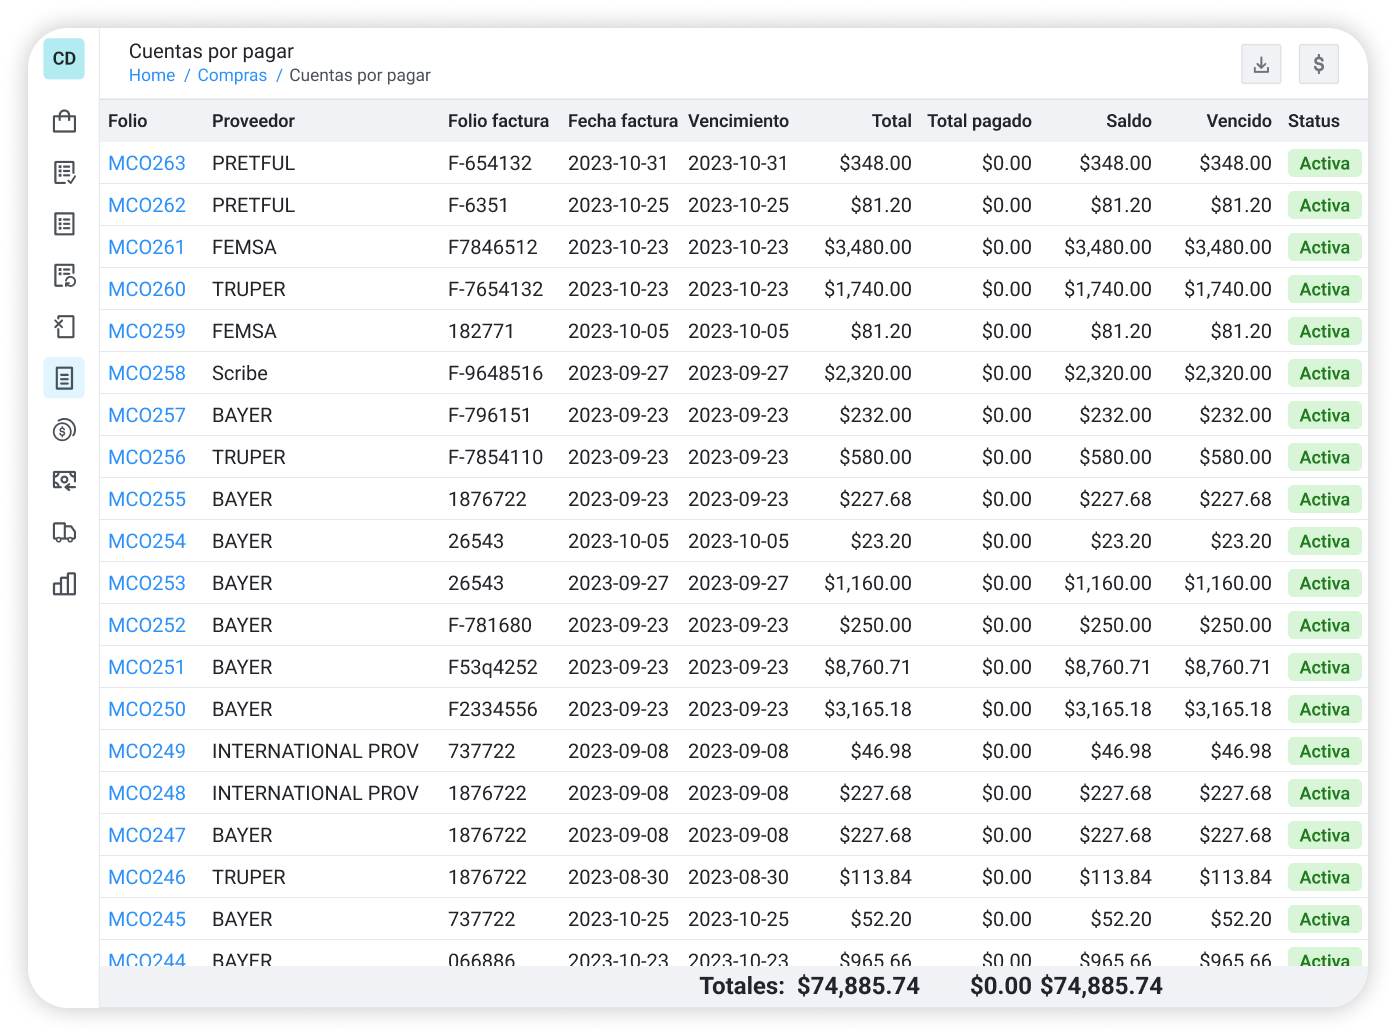
Task: Click the cancelled document X sidebar icon
Action: [x=64, y=327]
